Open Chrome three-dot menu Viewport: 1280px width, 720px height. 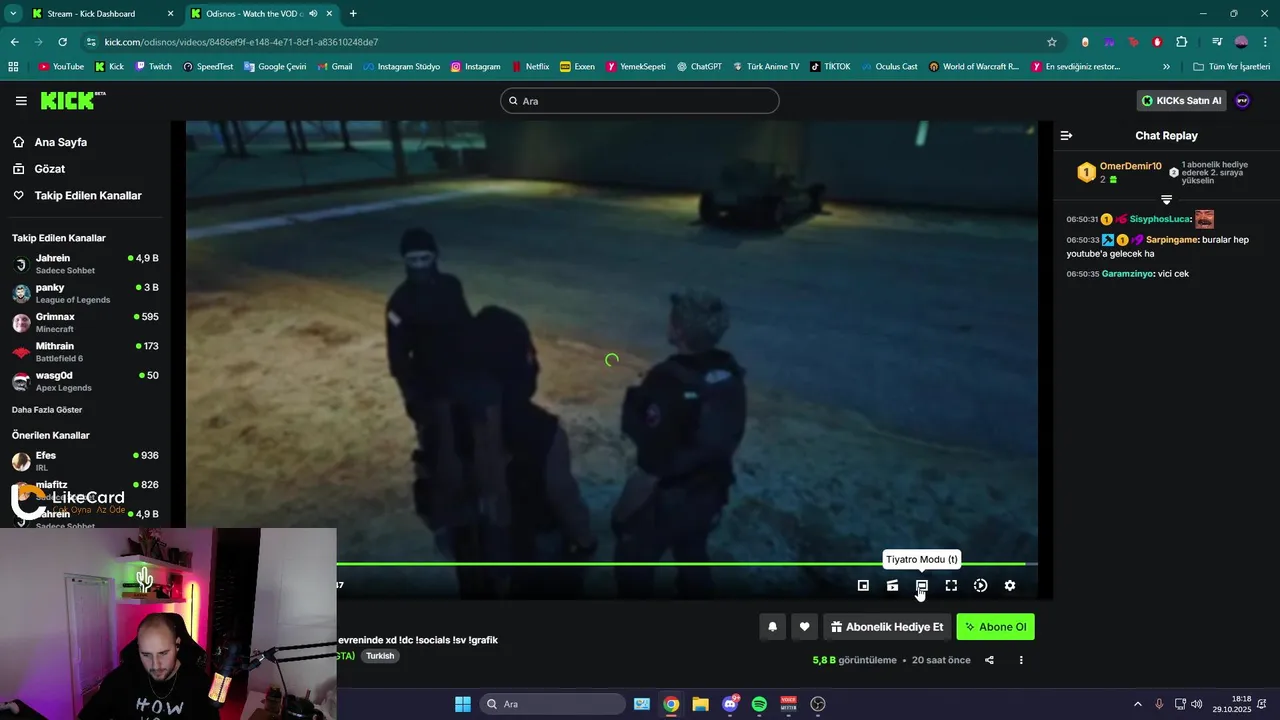tap(1265, 42)
